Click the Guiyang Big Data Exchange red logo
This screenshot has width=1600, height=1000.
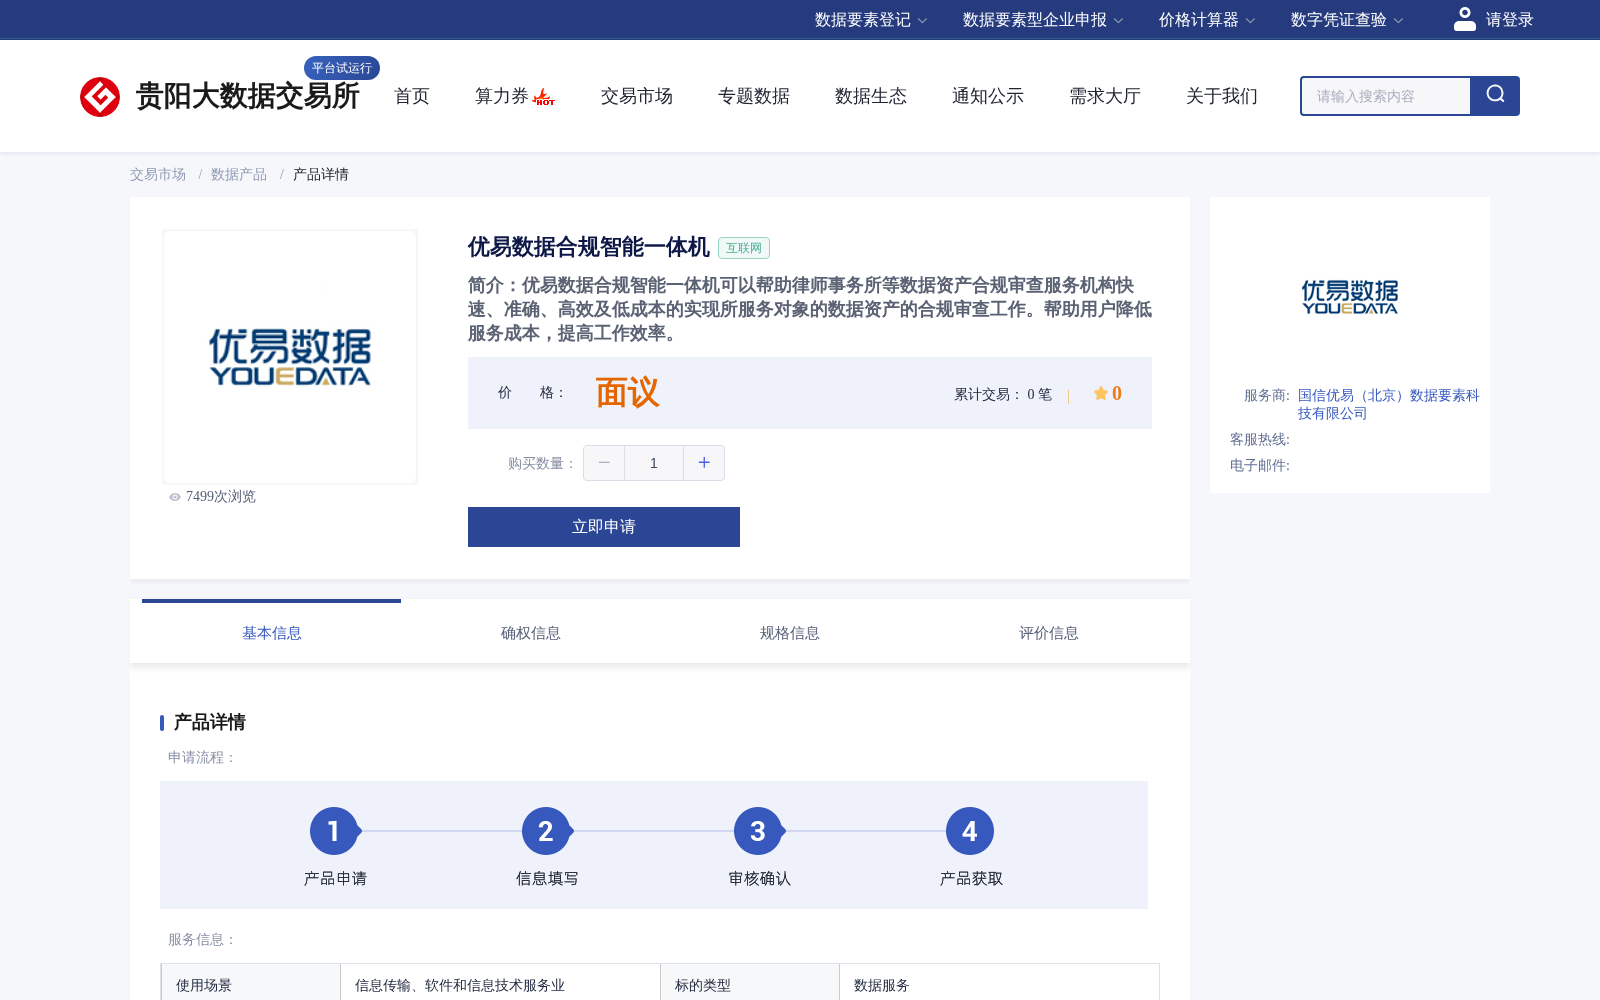pyautogui.click(x=100, y=97)
